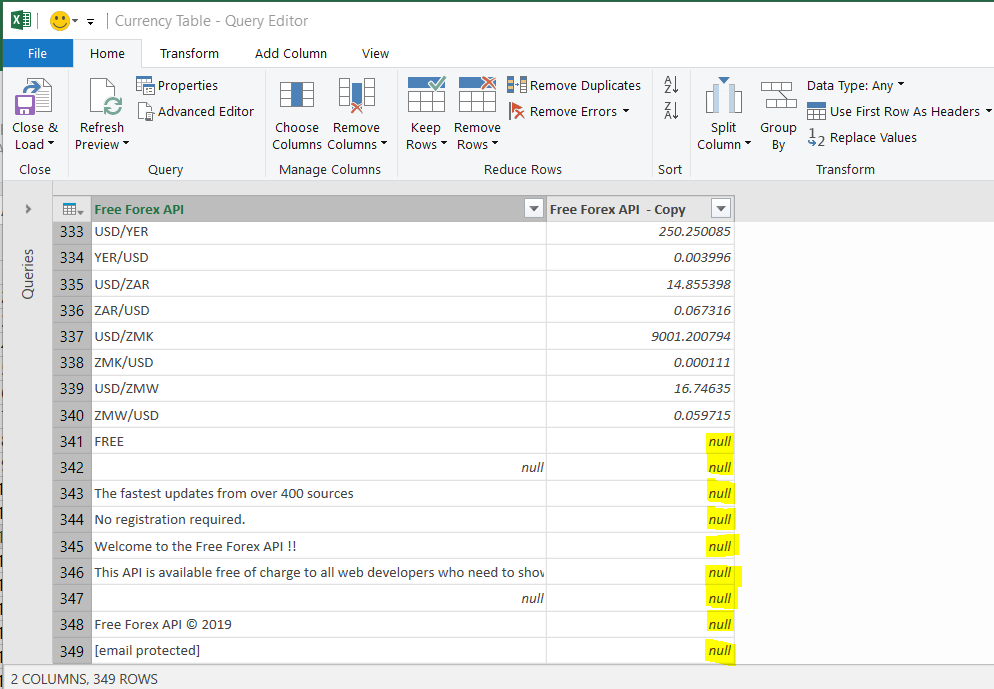Click the Refresh Preview icon
Image resolution: width=994 pixels, height=689 pixels.
(x=105, y=96)
